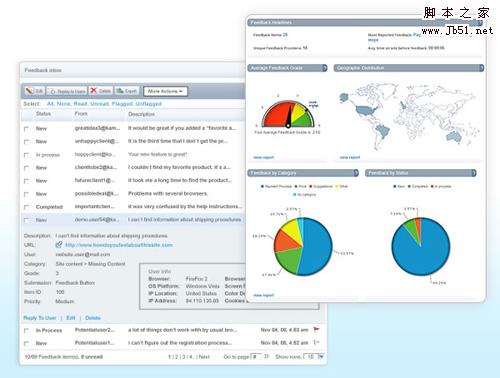Check the box for futureclient1 feedback row

[26, 181]
